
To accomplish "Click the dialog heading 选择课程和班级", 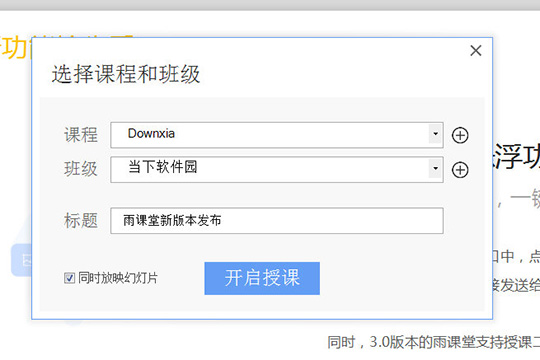I will pos(126,74).
